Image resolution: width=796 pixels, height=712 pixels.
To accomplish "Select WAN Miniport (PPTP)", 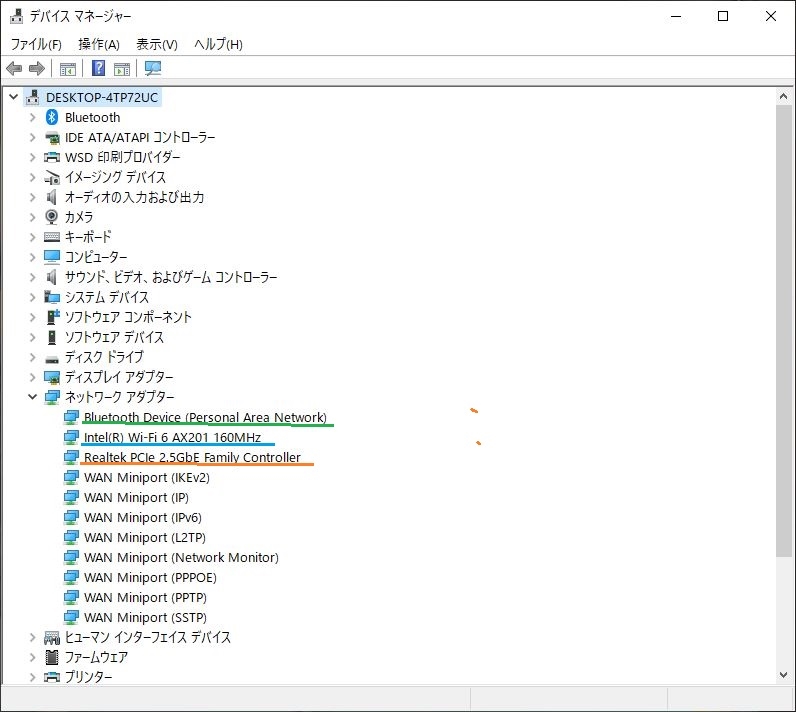I will (x=145, y=597).
